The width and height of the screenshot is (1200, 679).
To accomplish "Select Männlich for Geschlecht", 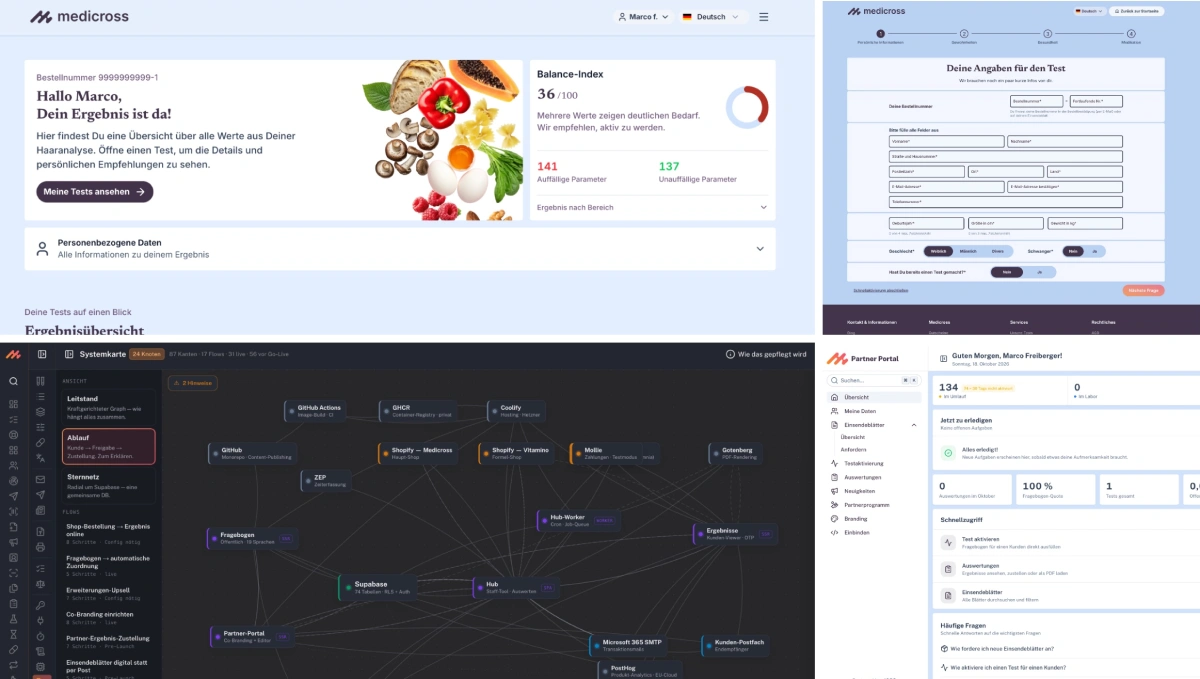I will [967, 251].
